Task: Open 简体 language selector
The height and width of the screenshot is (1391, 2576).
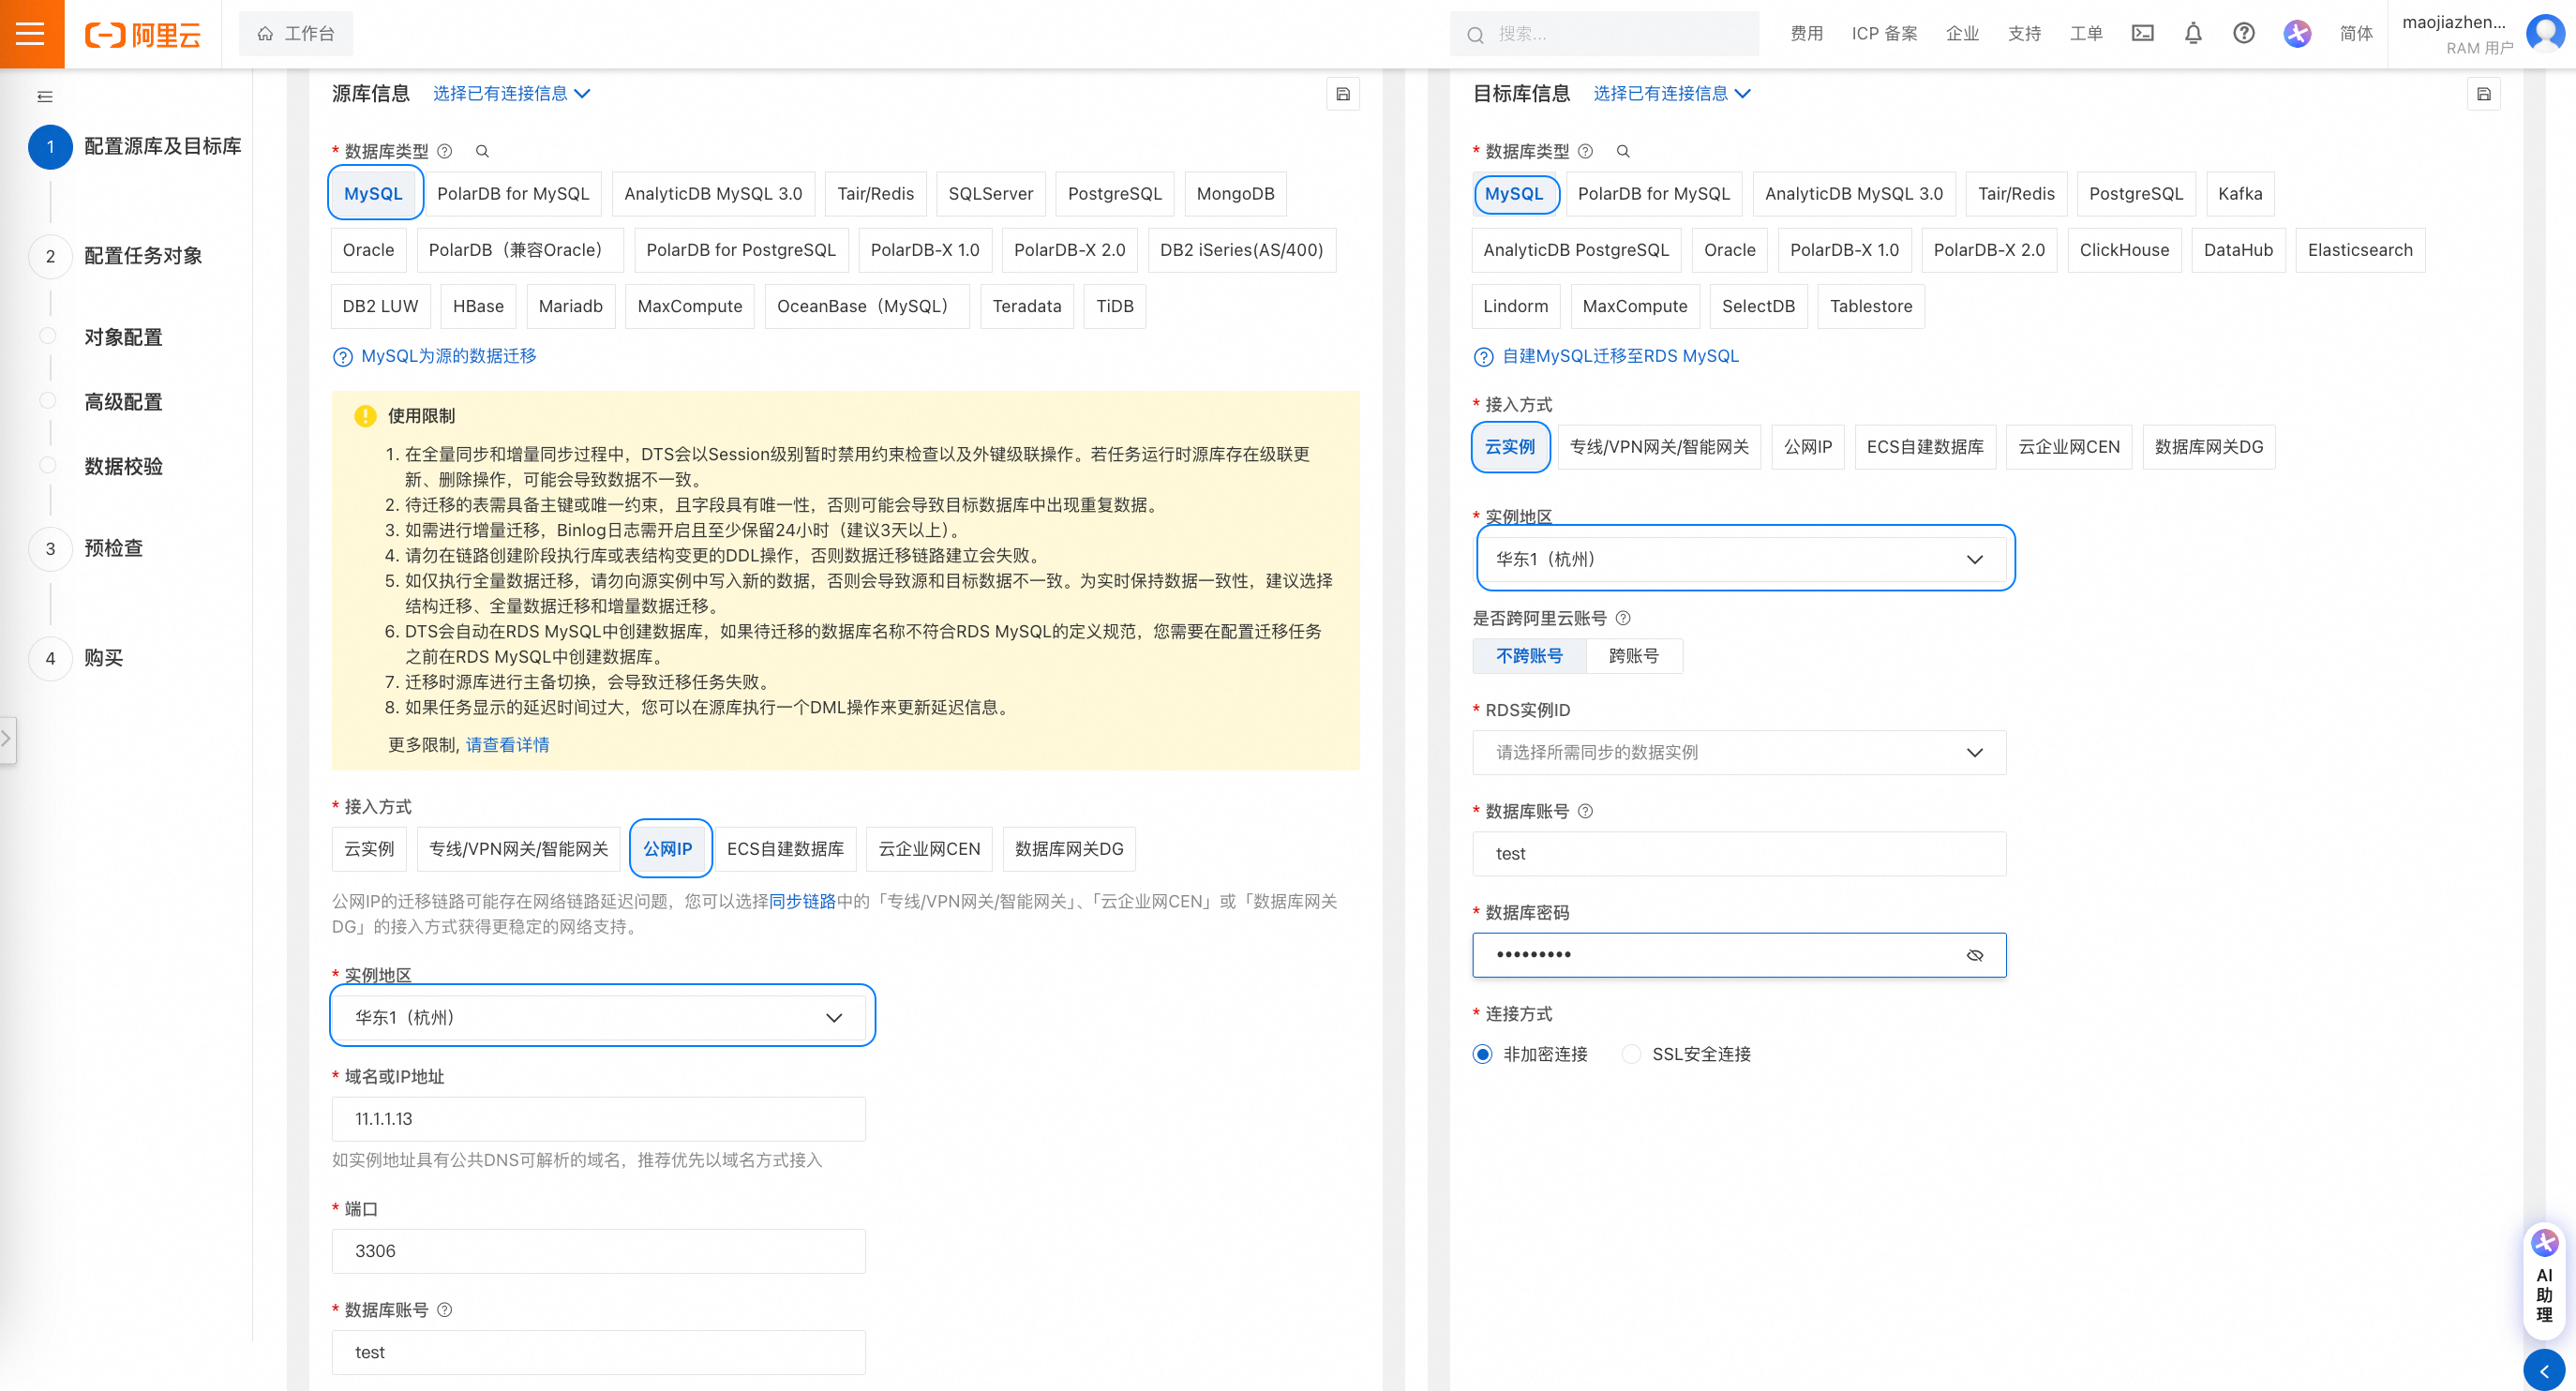Action: coord(2356,33)
